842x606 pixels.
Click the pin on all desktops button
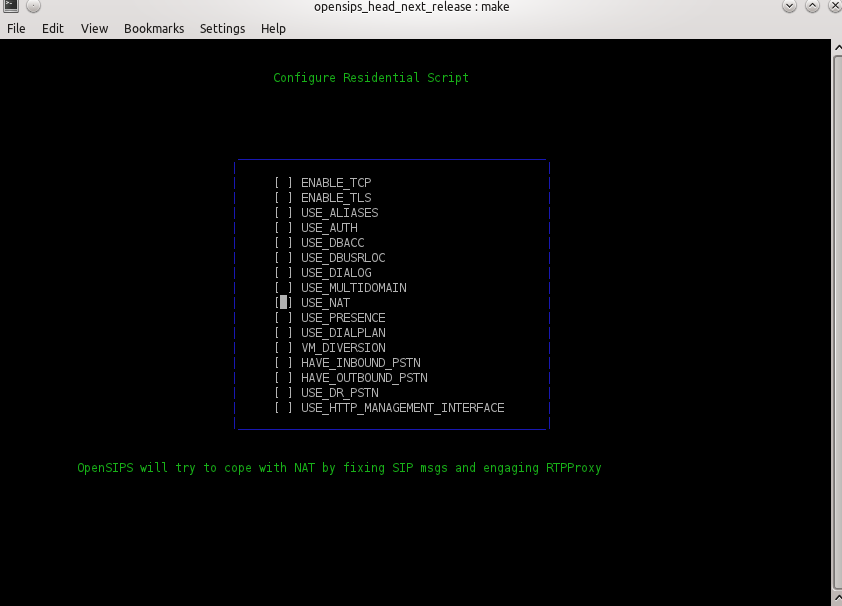[x=33, y=7]
